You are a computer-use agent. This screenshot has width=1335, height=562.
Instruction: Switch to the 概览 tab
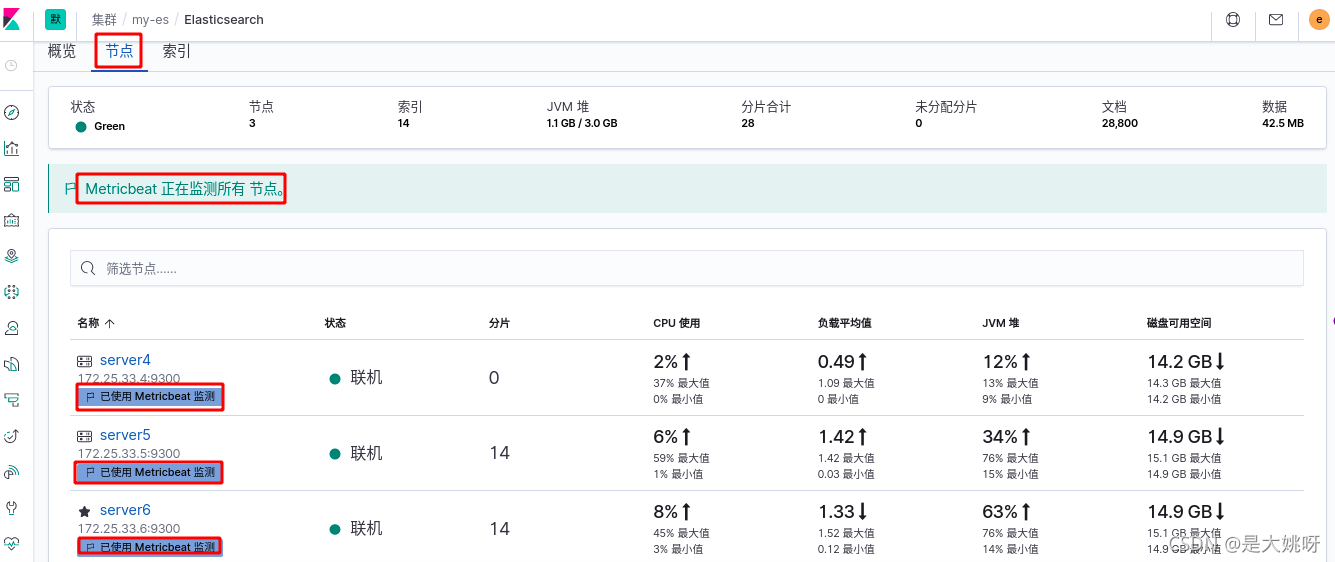[x=62, y=51]
